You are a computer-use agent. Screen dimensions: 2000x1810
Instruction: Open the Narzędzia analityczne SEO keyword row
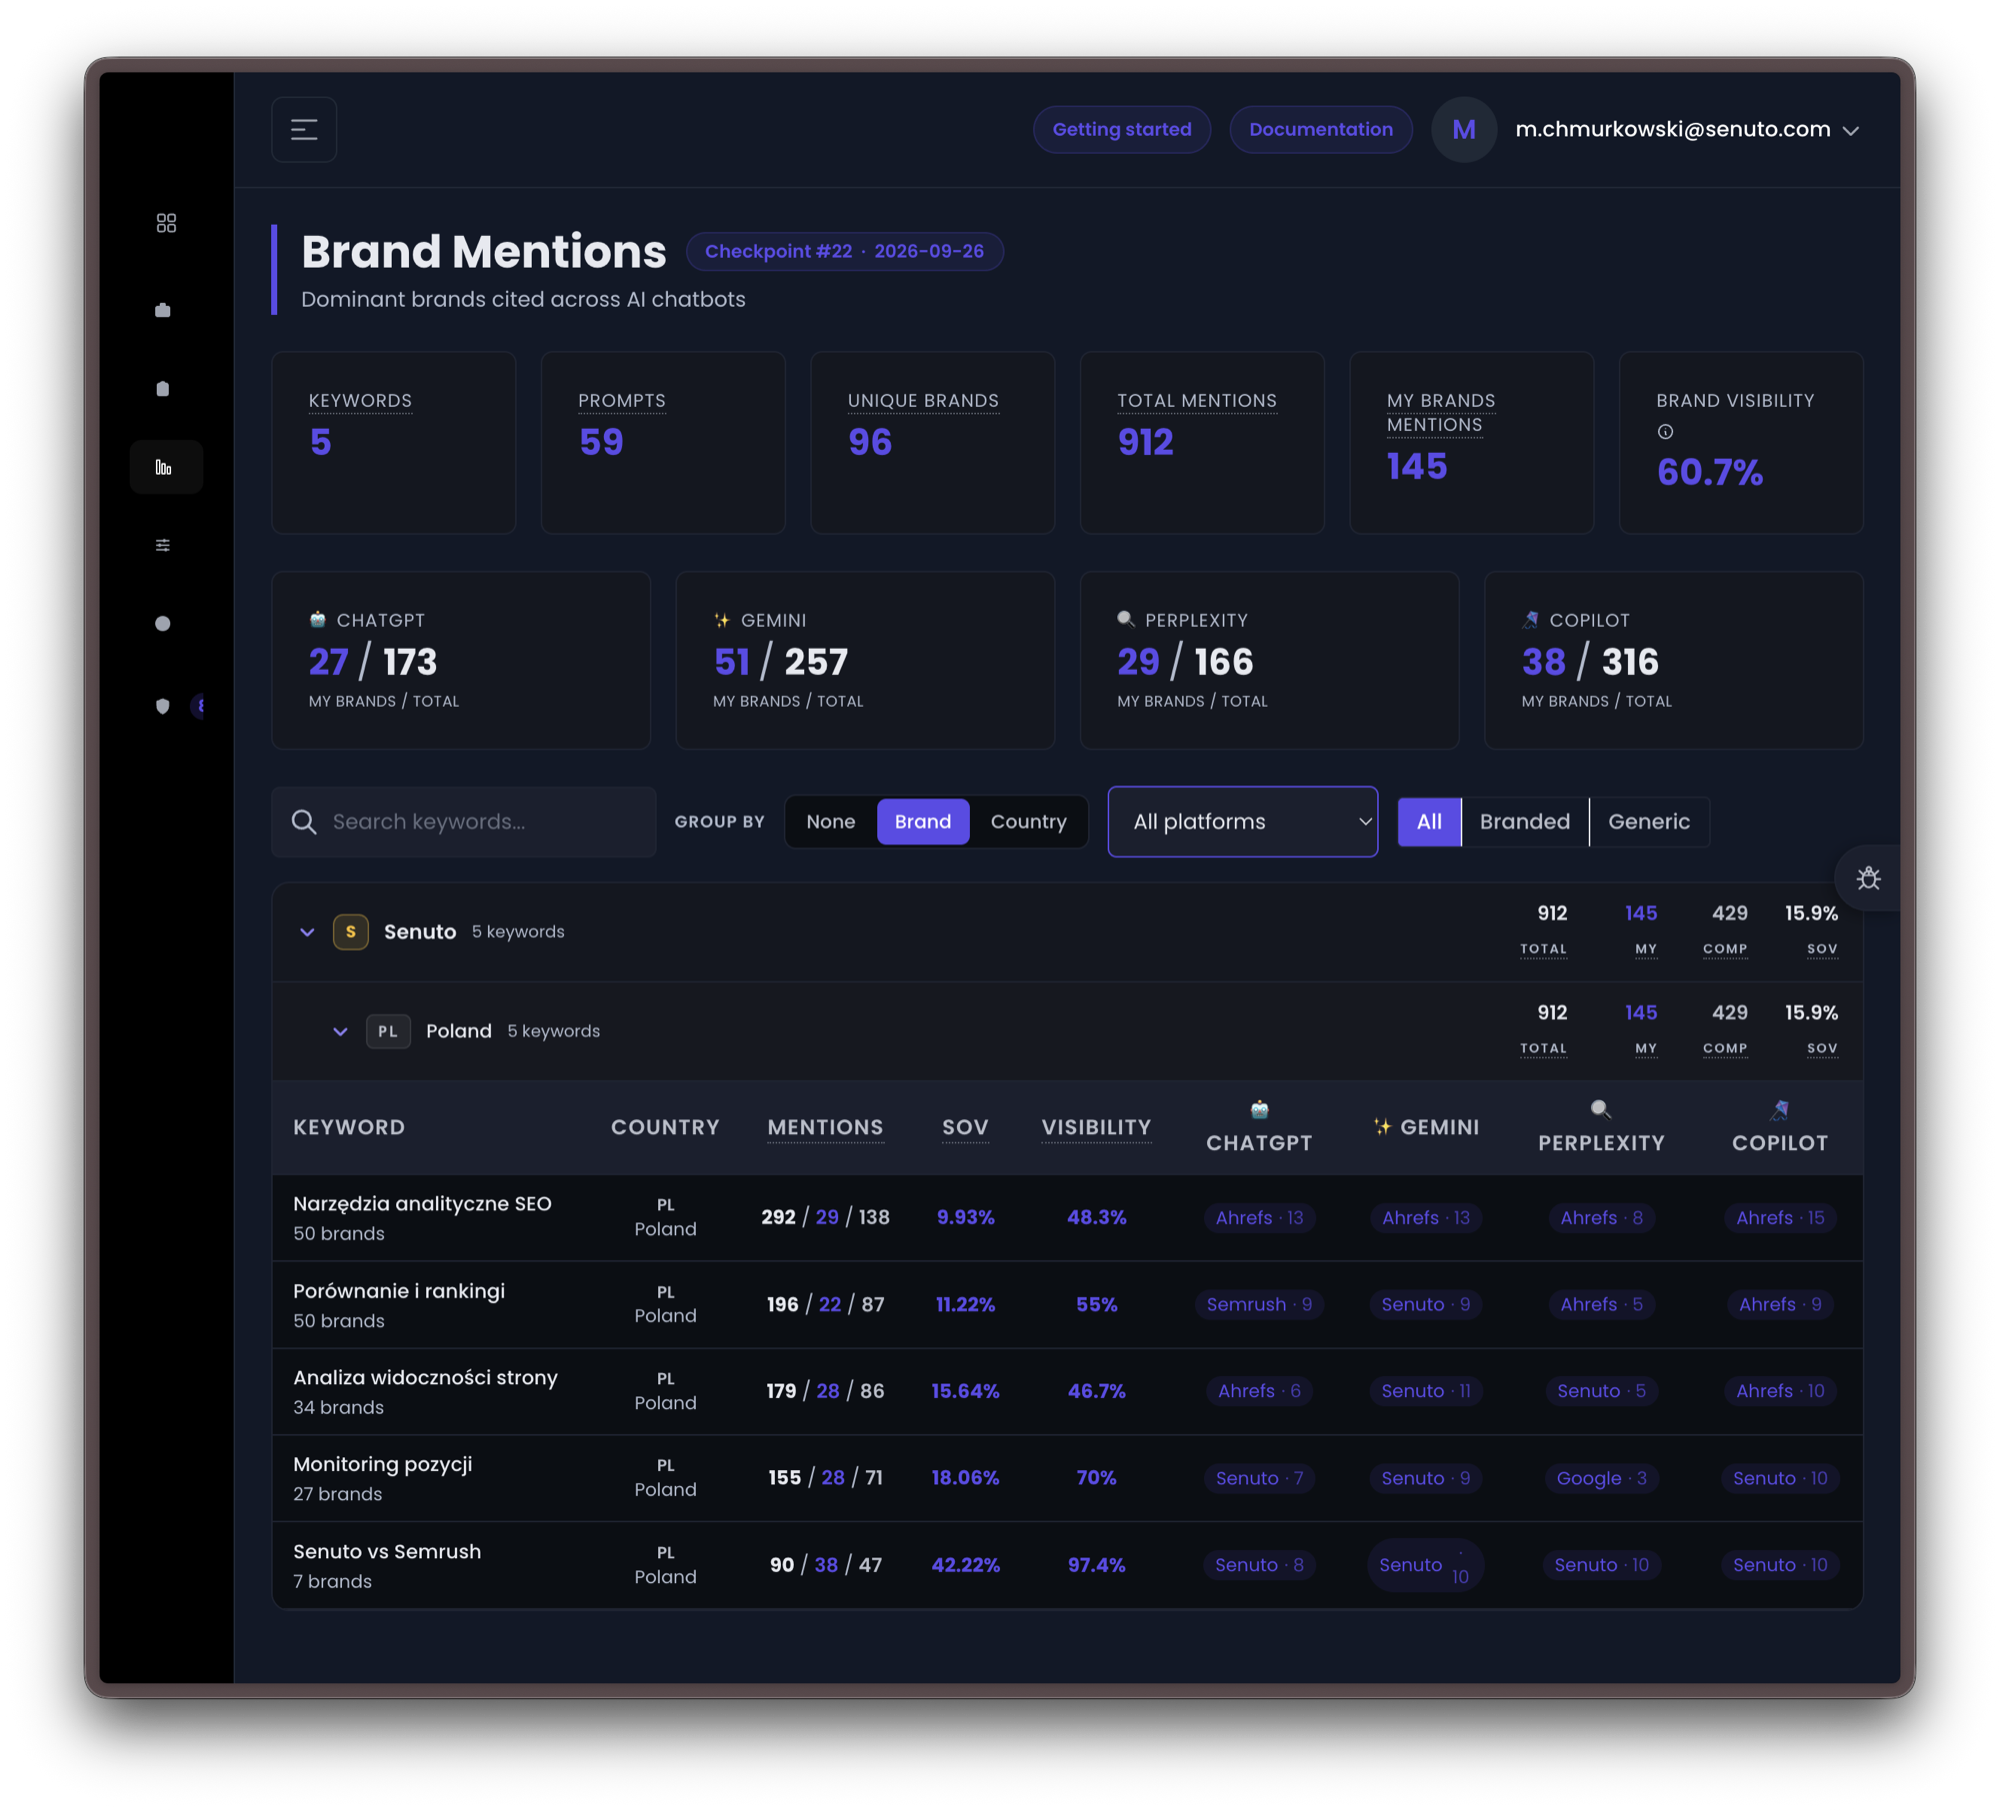[1067, 1217]
